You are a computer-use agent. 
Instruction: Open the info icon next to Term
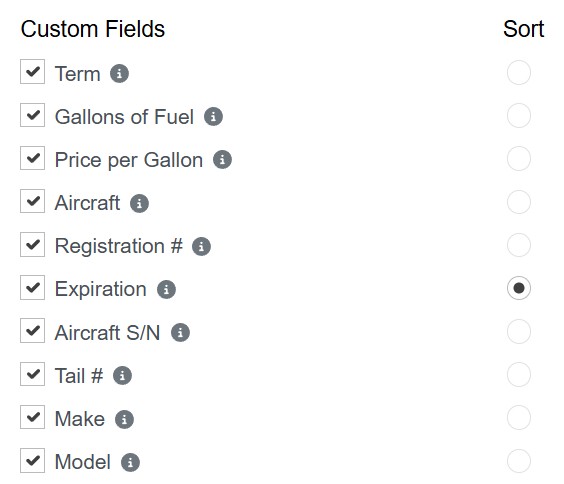click(119, 74)
